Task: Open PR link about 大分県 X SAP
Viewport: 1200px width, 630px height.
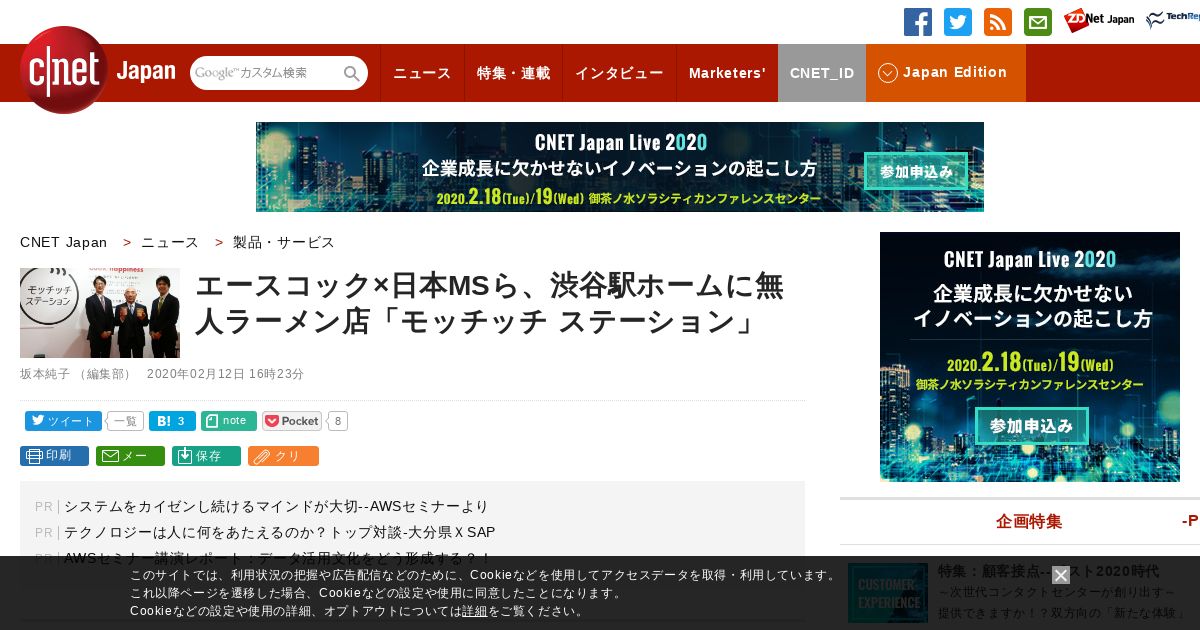Action: click(x=279, y=532)
